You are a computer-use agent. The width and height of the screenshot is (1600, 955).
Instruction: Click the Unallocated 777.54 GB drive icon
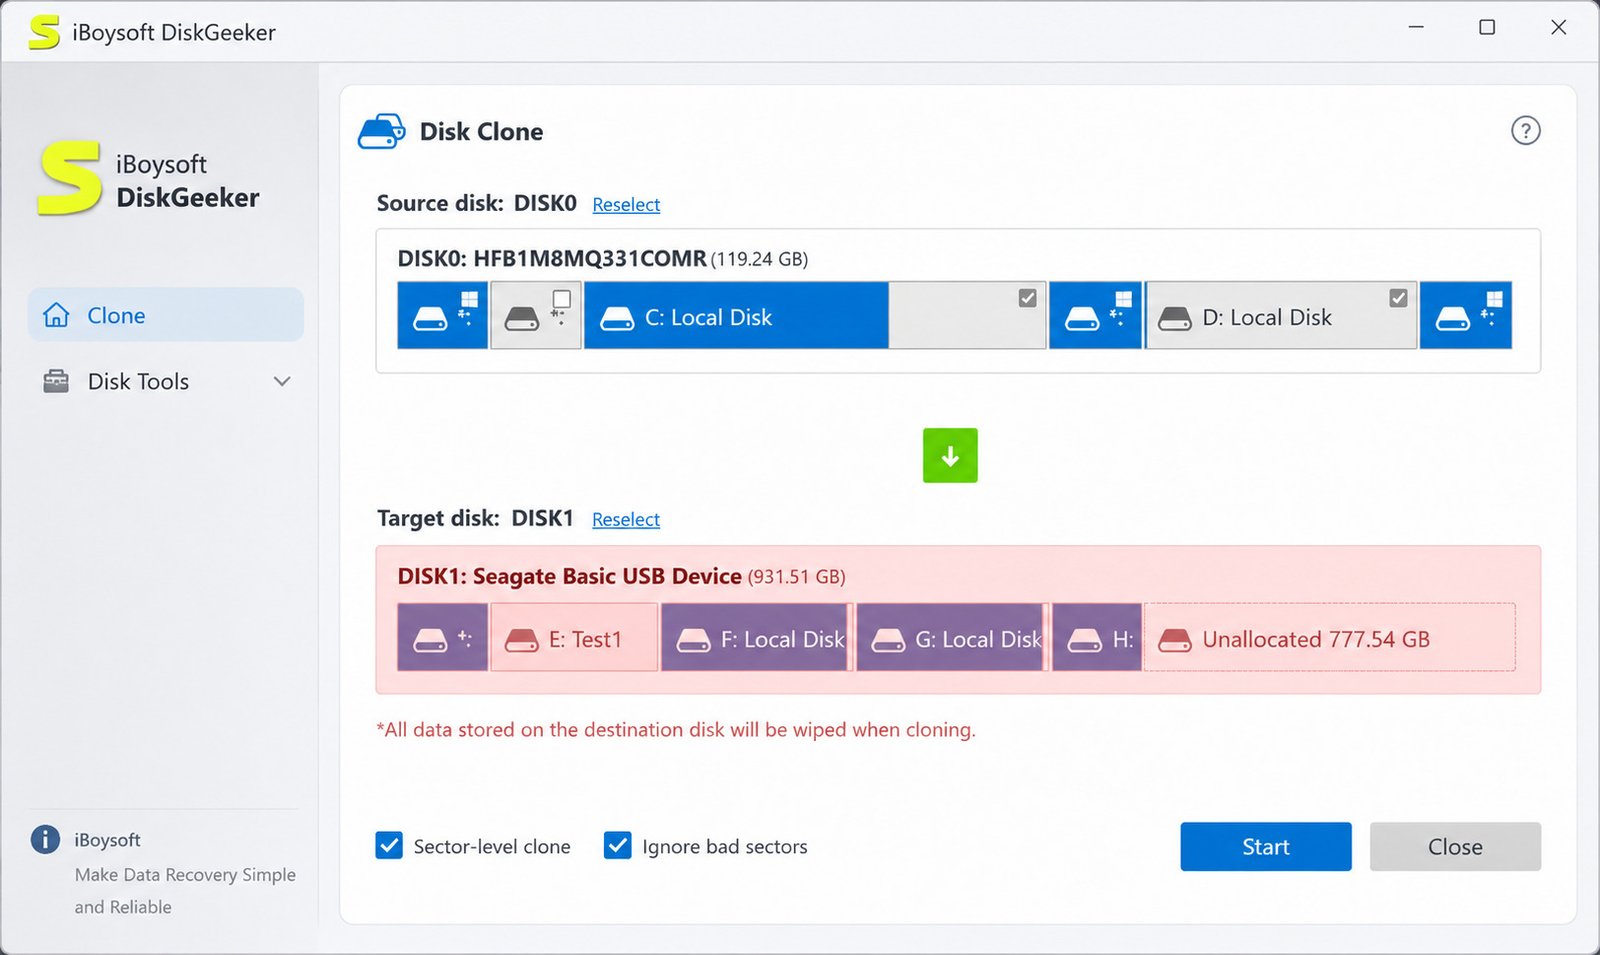tap(1175, 640)
